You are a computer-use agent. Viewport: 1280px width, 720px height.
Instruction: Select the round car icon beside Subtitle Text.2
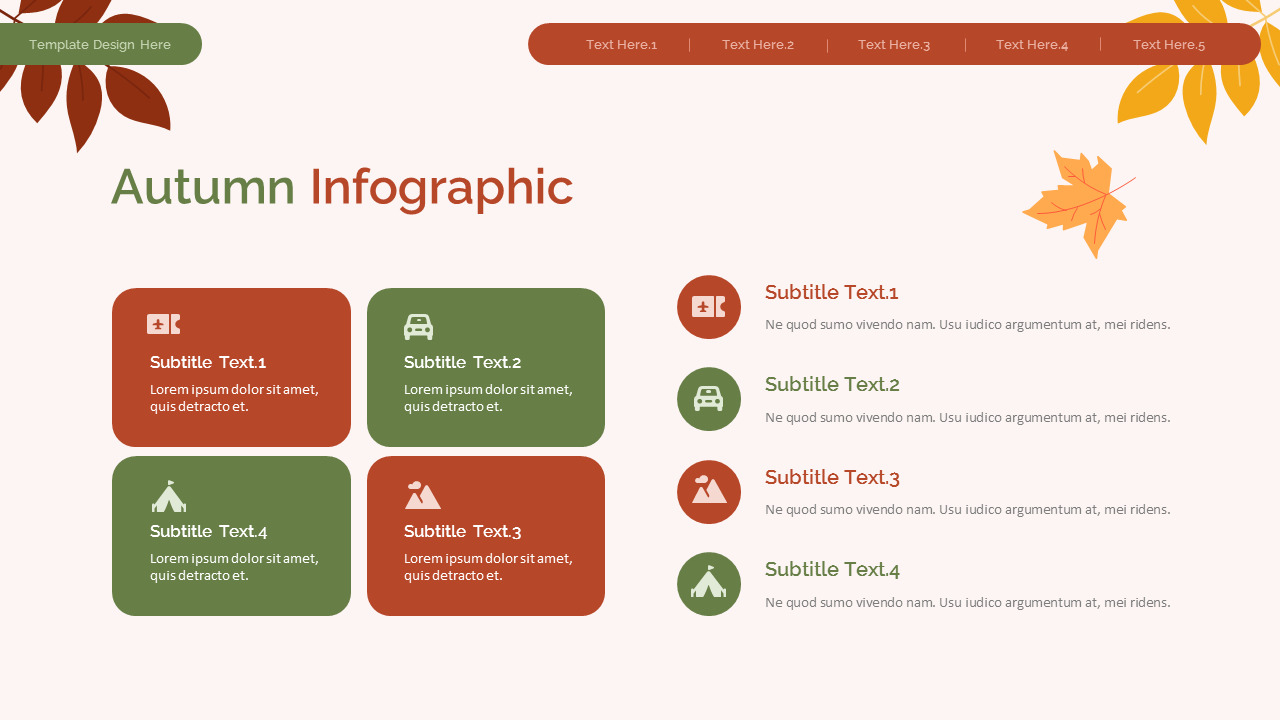pos(709,399)
